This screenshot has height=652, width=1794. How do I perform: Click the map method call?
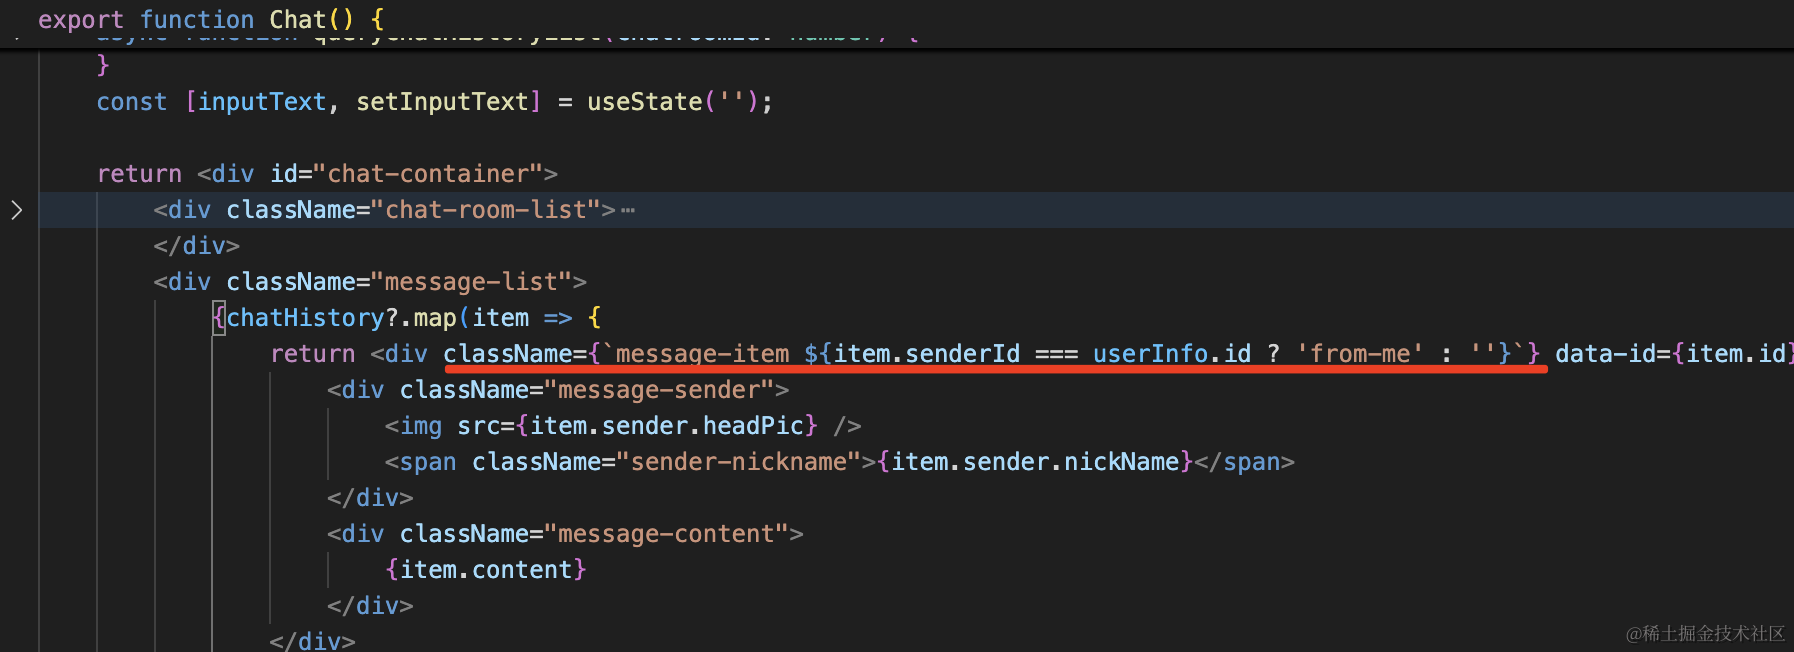(435, 318)
